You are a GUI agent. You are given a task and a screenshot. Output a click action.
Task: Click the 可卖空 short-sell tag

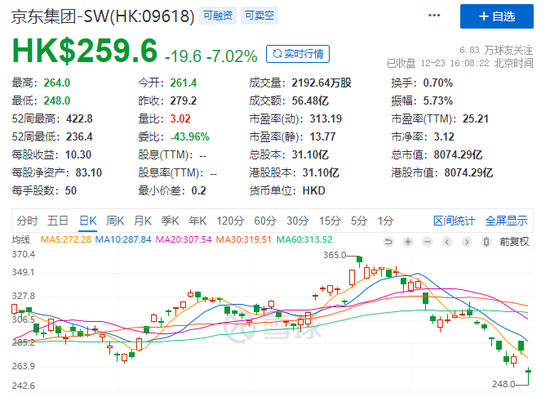coord(259,16)
